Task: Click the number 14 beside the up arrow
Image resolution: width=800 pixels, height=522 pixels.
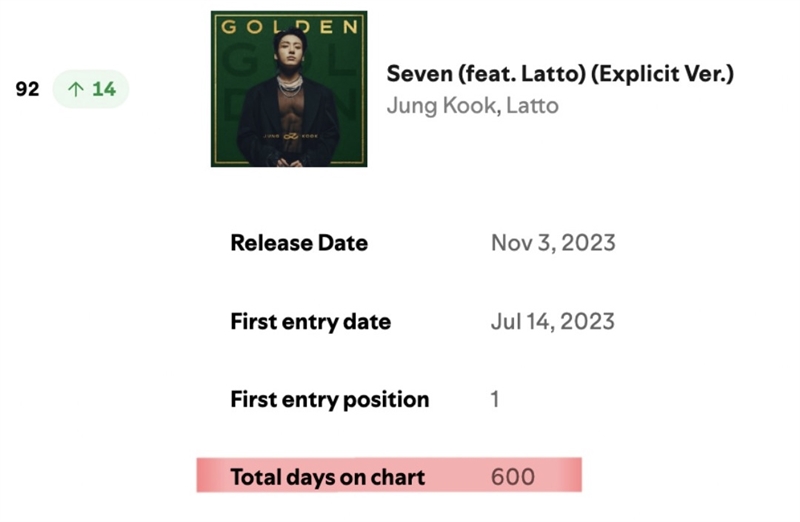Action: tap(104, 89)
